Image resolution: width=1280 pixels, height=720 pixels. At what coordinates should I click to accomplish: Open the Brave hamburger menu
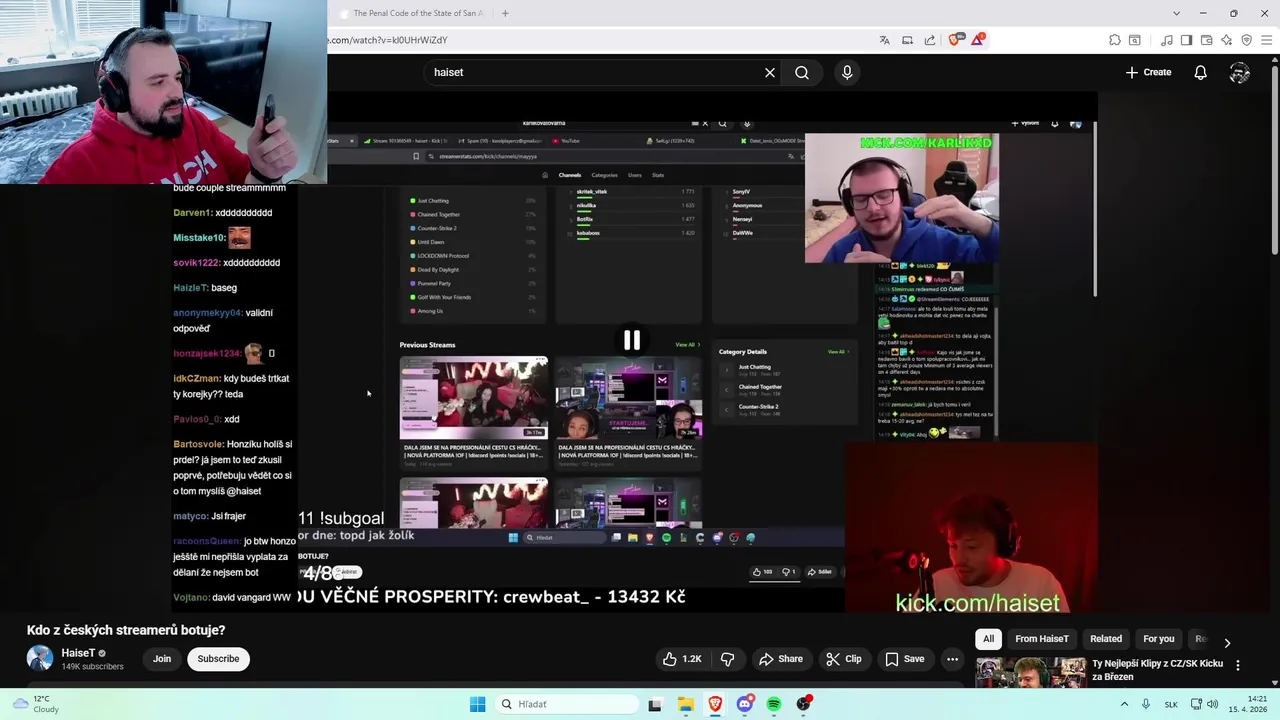coord(1266,40)
